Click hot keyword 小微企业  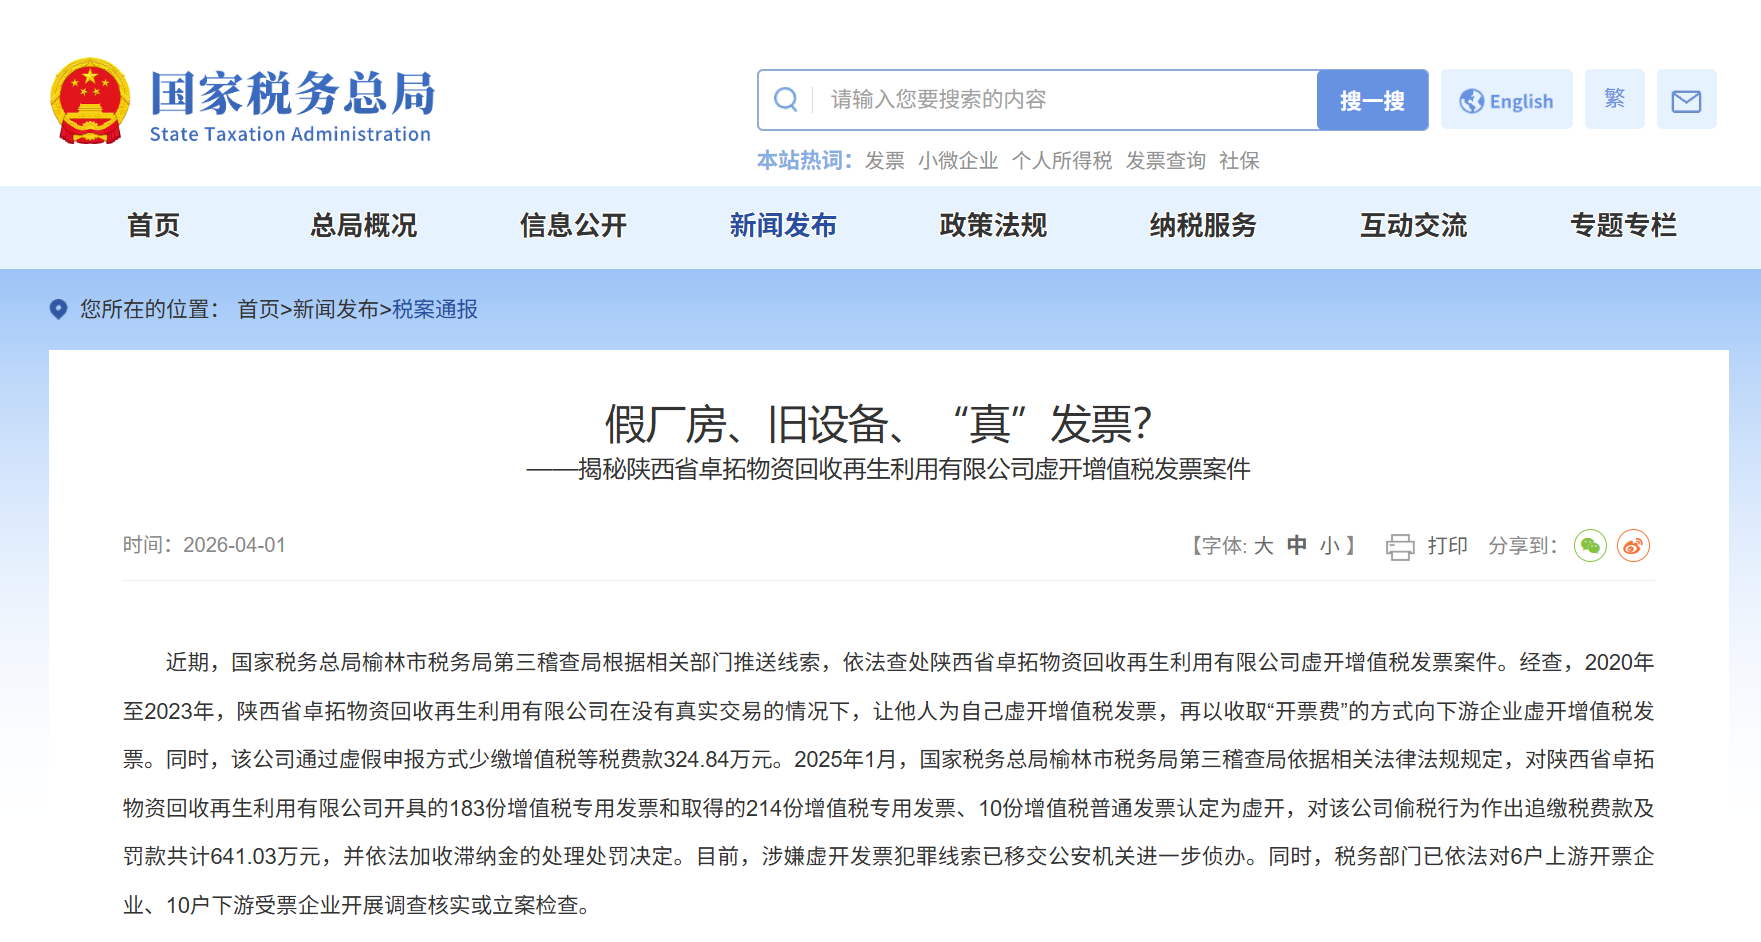(958, 160)
